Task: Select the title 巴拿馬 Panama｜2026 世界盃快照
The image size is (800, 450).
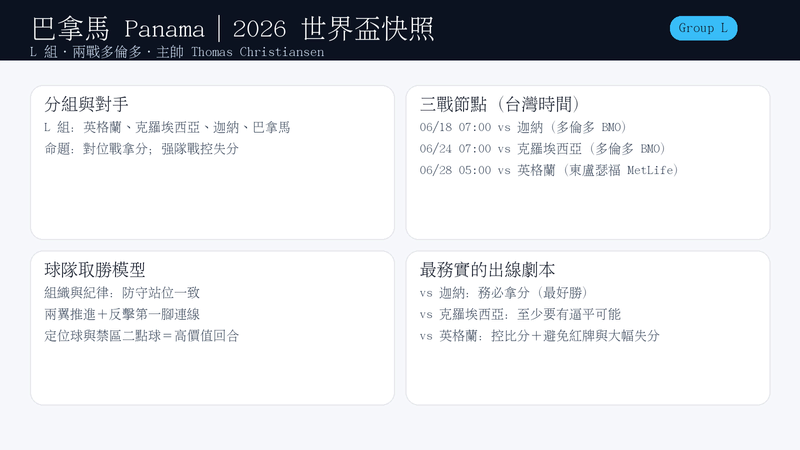Action: (233, 29)
